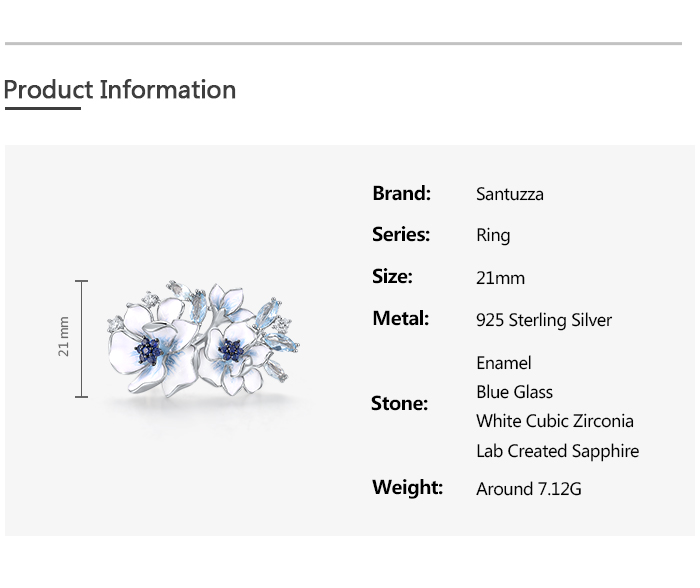Click the Stone: label
This screenshot has height=588, width=700.
[x=399, y=404]
